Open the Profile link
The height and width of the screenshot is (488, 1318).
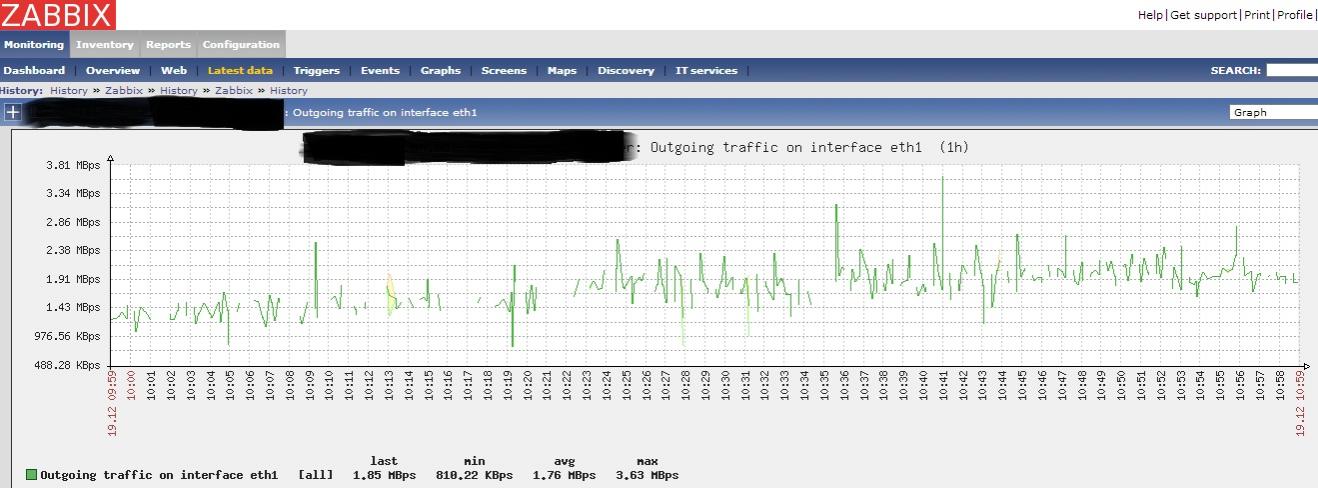coord(1294,15)
